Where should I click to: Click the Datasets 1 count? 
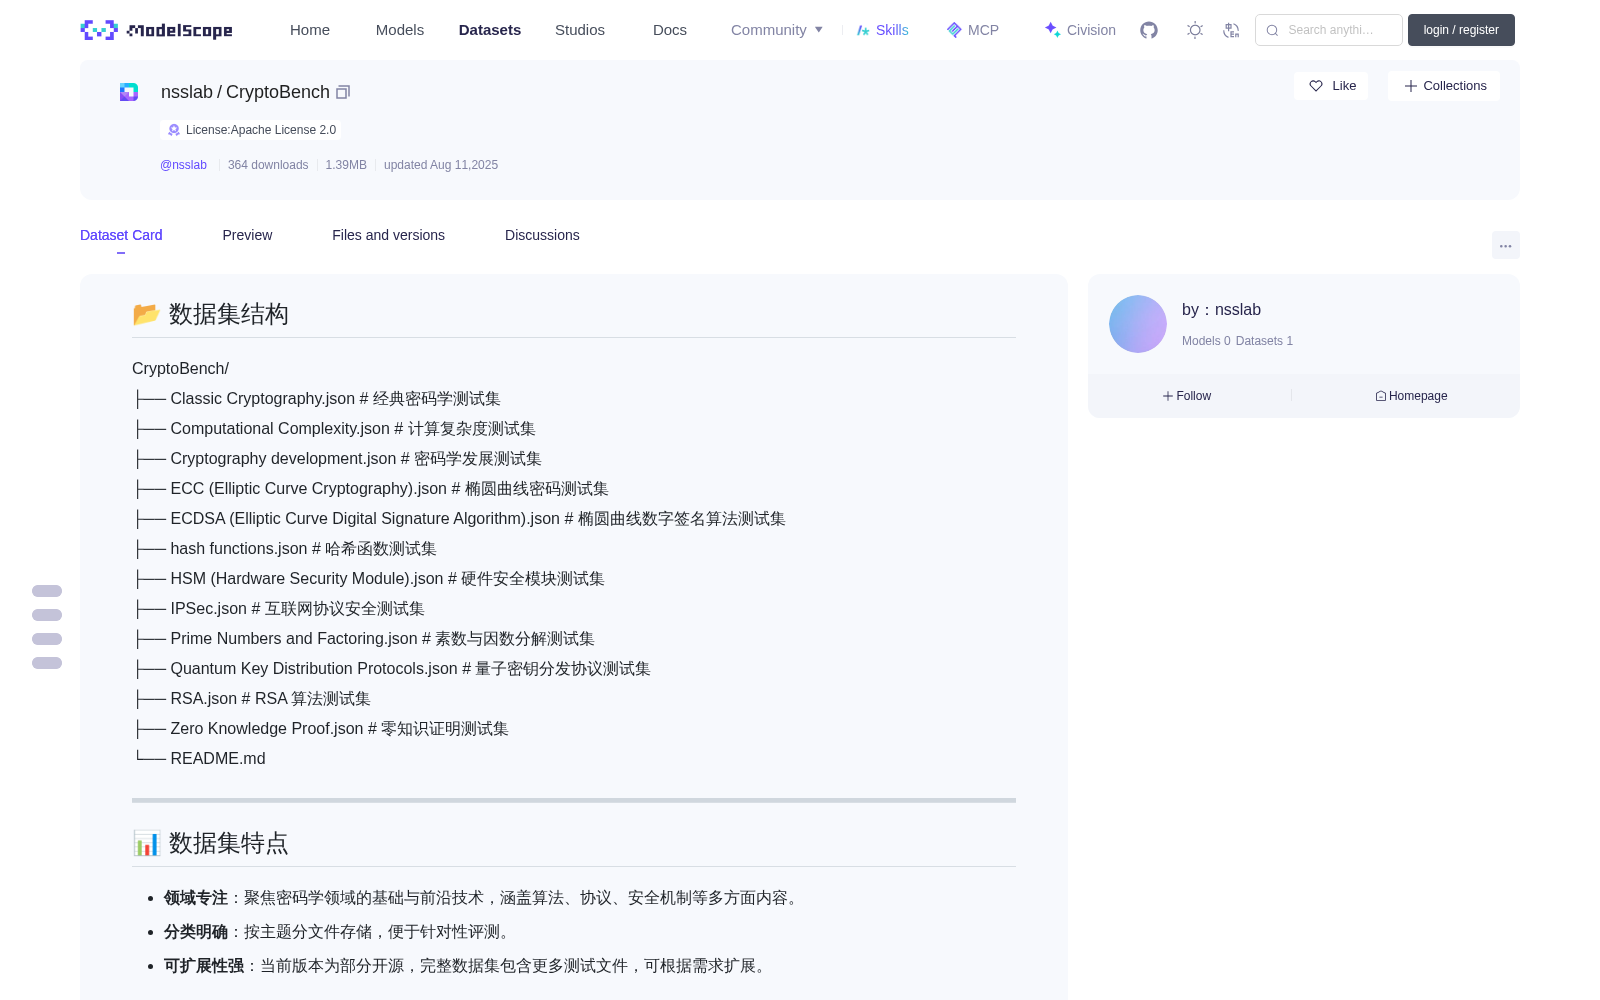pyautogui.click(x=1264, y=341)
